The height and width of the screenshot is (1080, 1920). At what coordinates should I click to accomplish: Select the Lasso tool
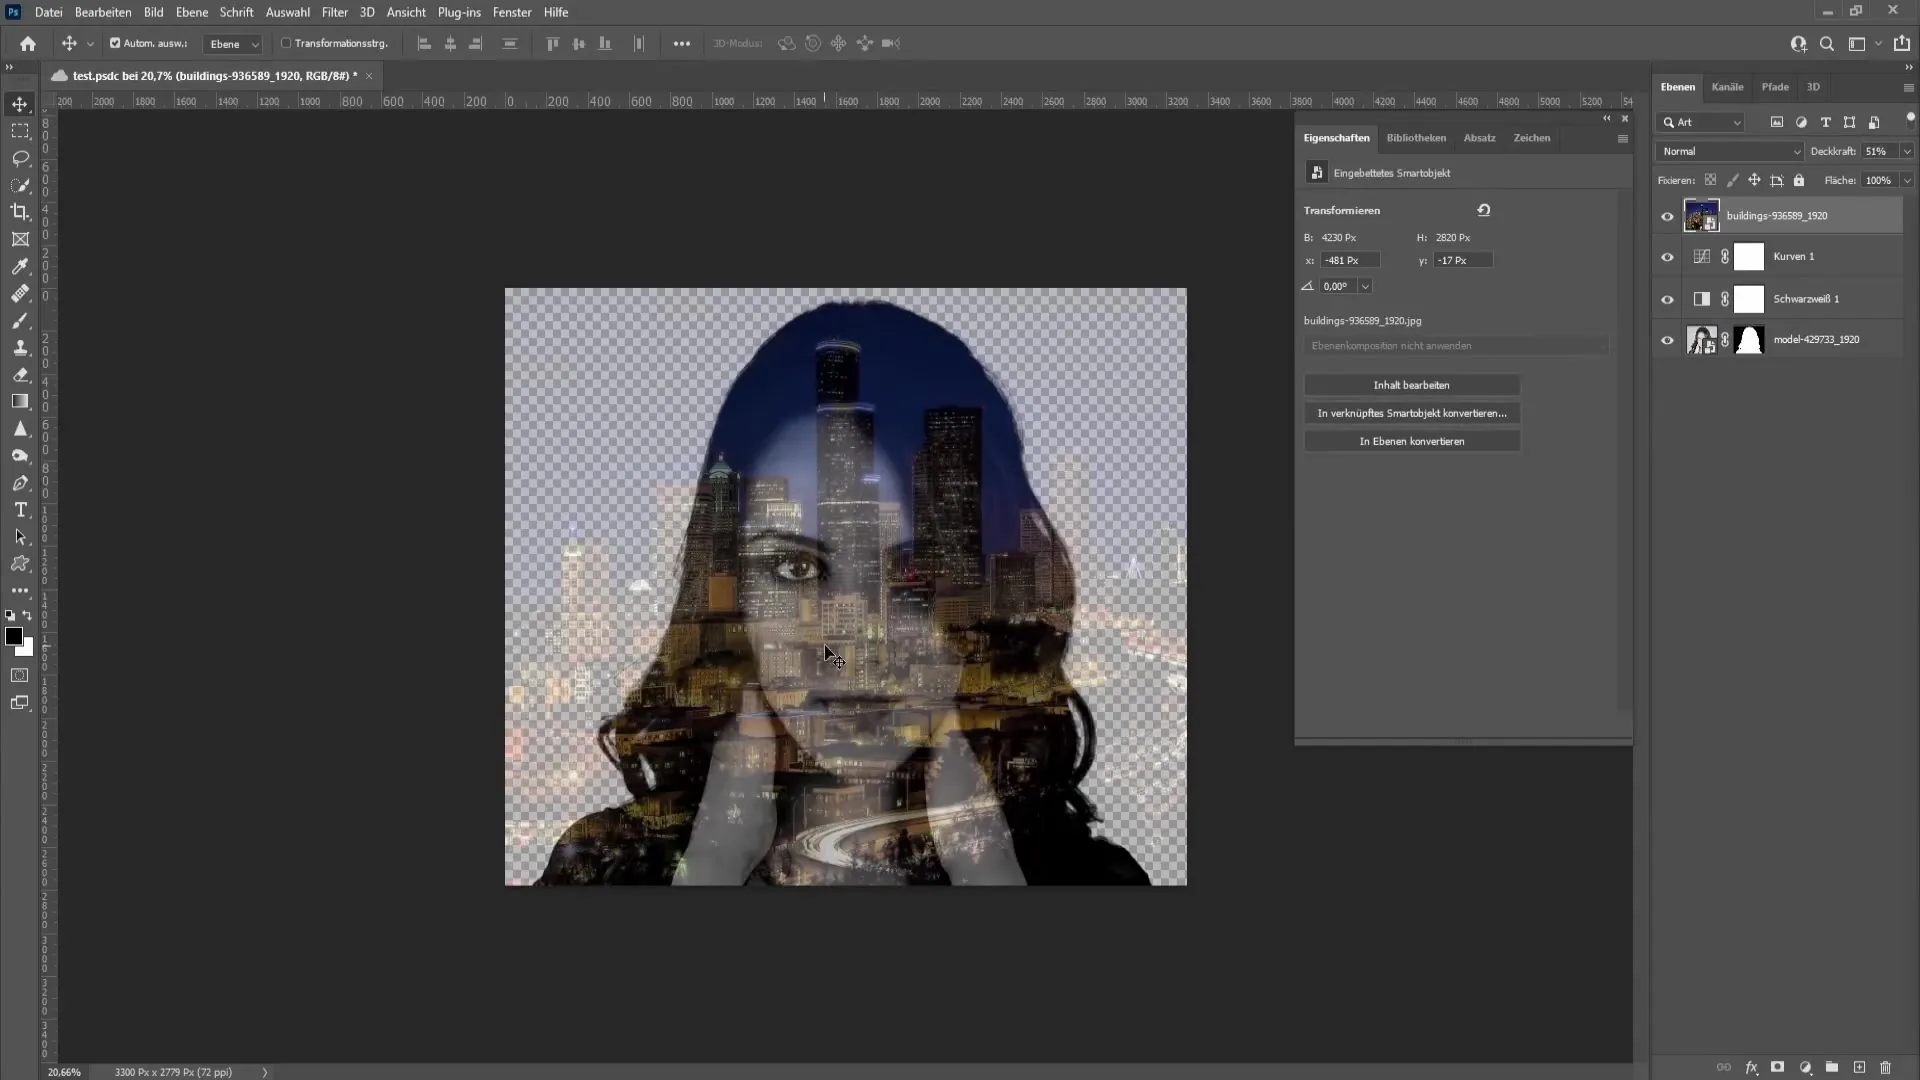coord(20,158)
